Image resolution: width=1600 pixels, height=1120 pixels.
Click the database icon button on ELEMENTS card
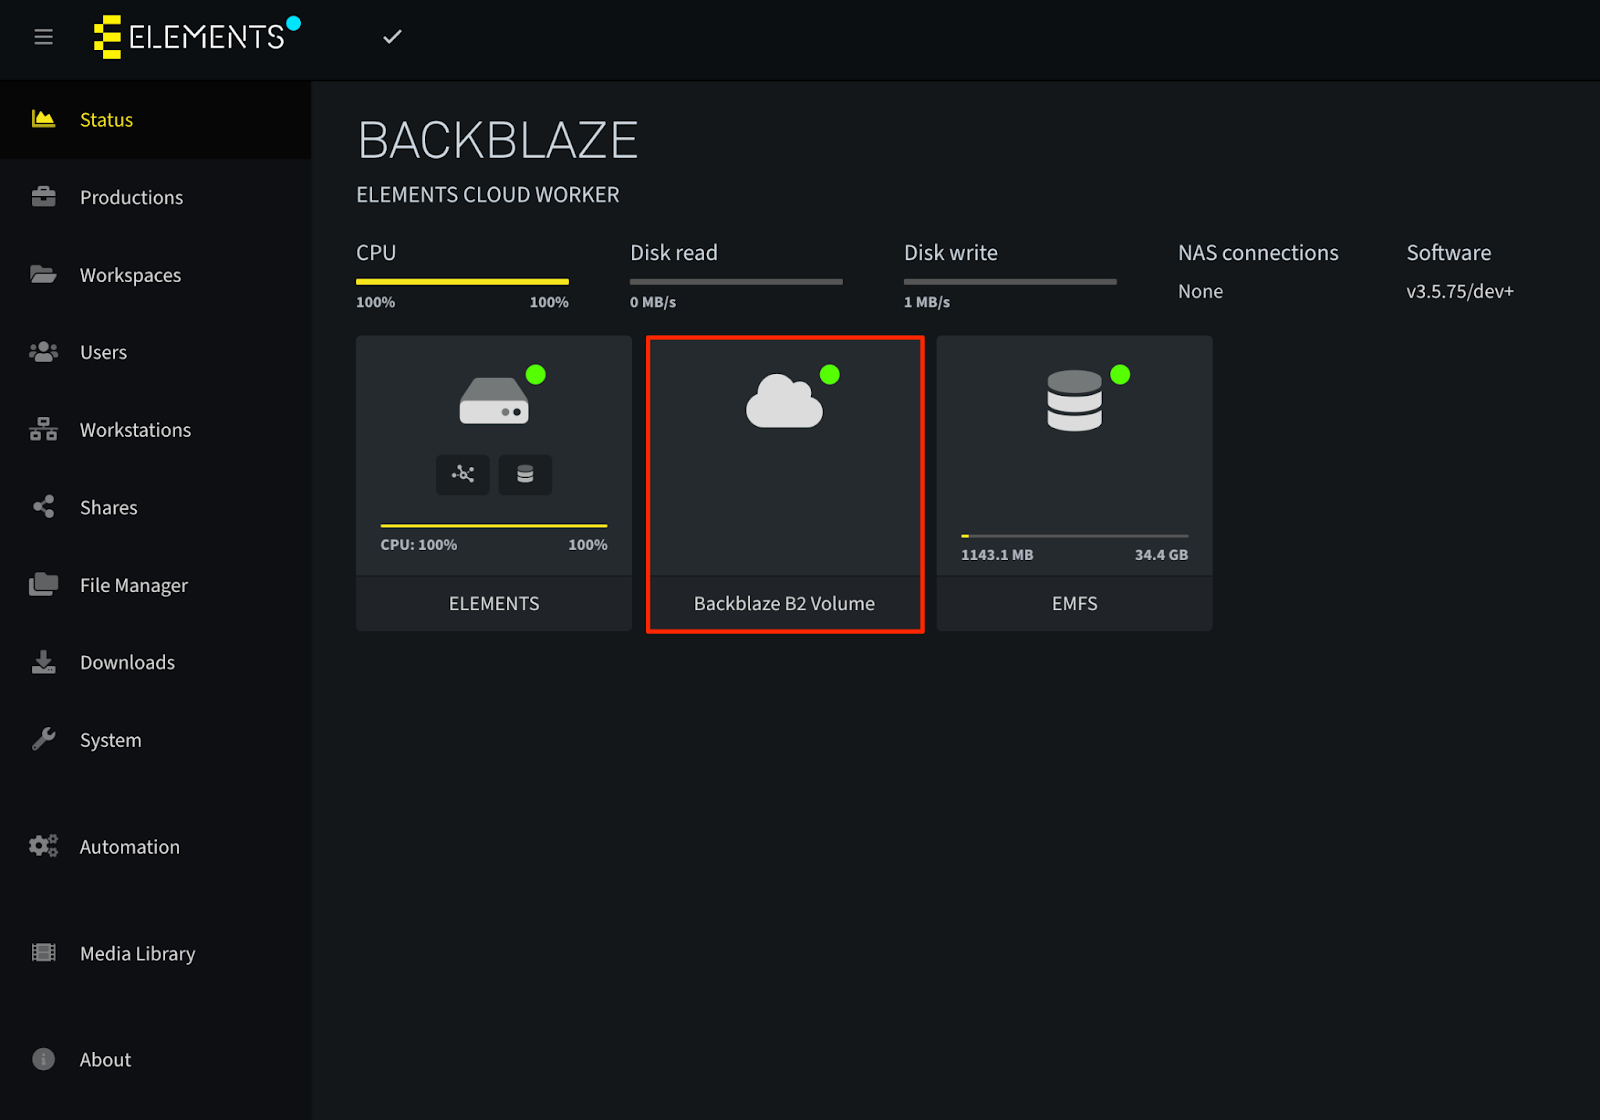tap(525, 474)
